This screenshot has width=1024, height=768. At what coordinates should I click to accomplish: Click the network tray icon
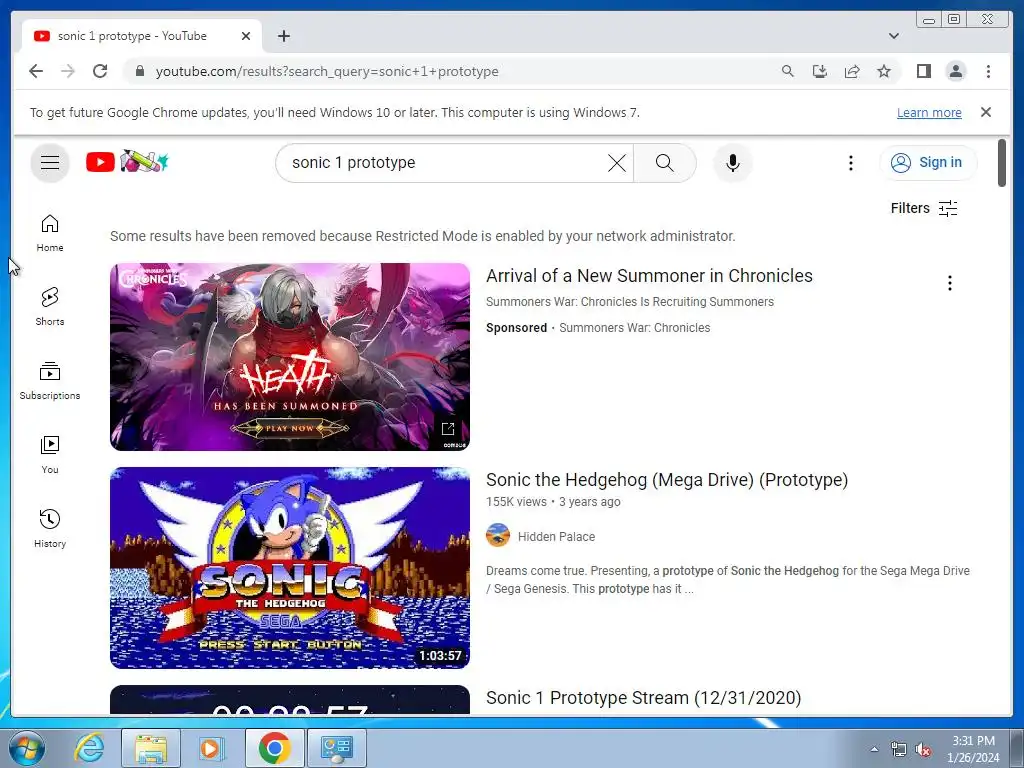899,750
